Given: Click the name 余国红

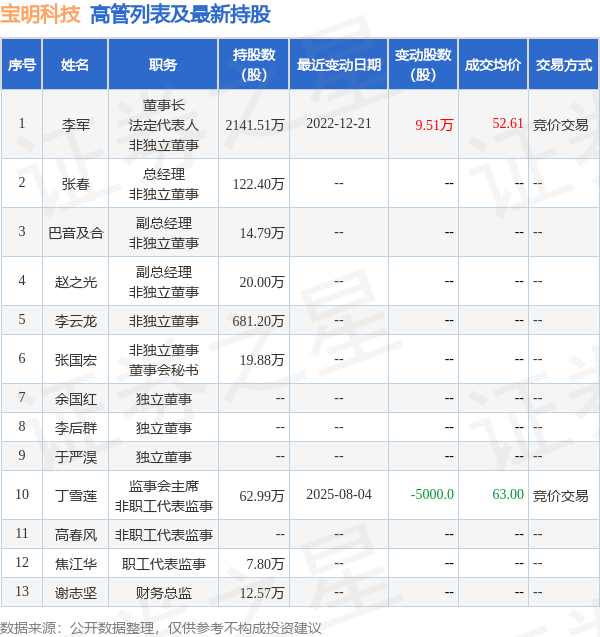Looking at the screenshot, I should click(x=76, y=399).
